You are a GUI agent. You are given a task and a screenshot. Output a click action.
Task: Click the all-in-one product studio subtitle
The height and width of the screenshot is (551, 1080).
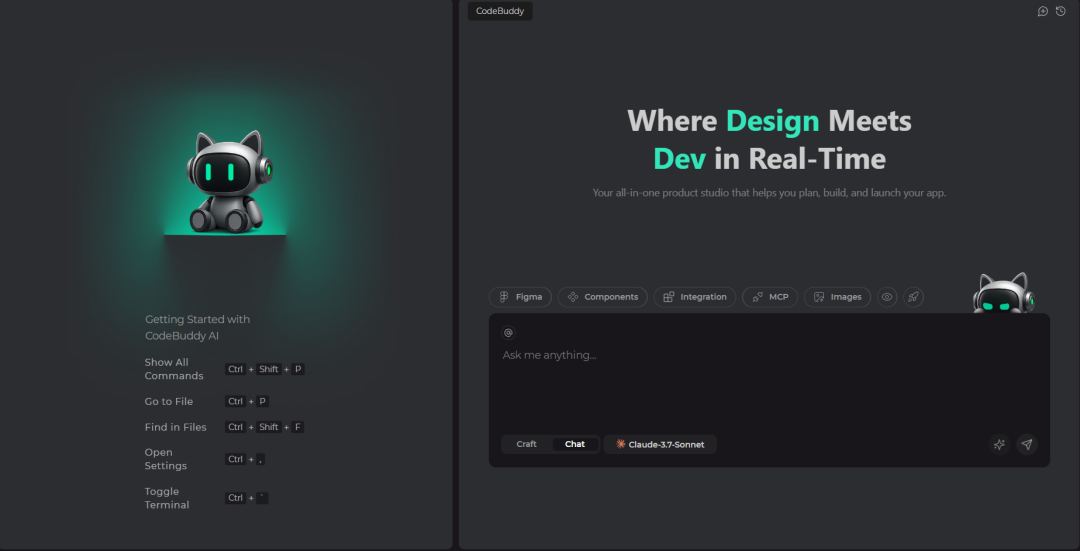769,193
